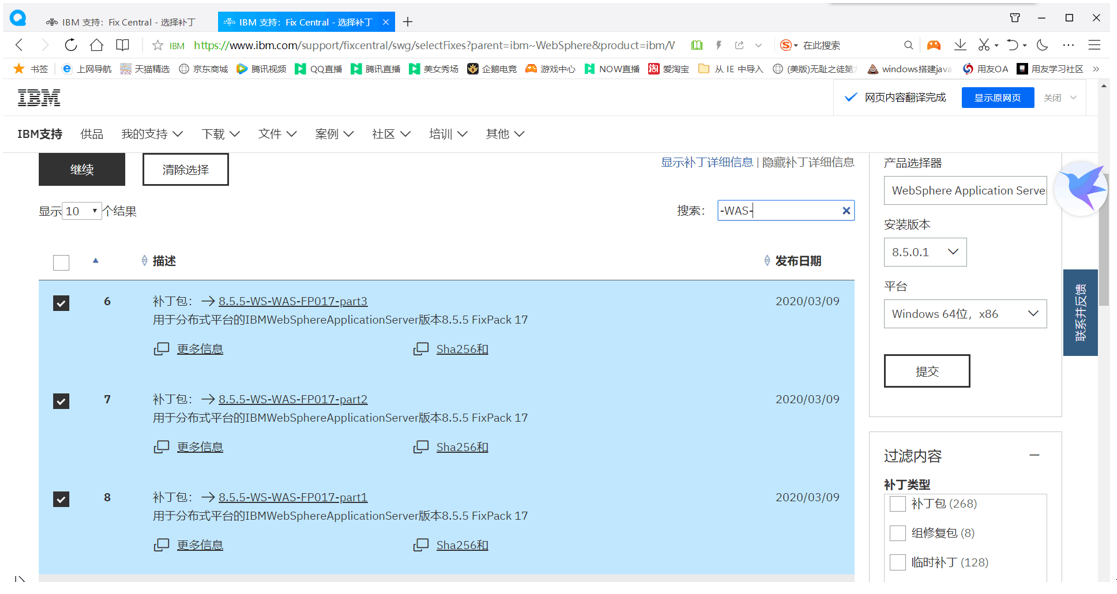The width and height of the screenshot is (1117, 594).
Task: Clear the -WAS- search box
Action: click(x=846, y=211)
